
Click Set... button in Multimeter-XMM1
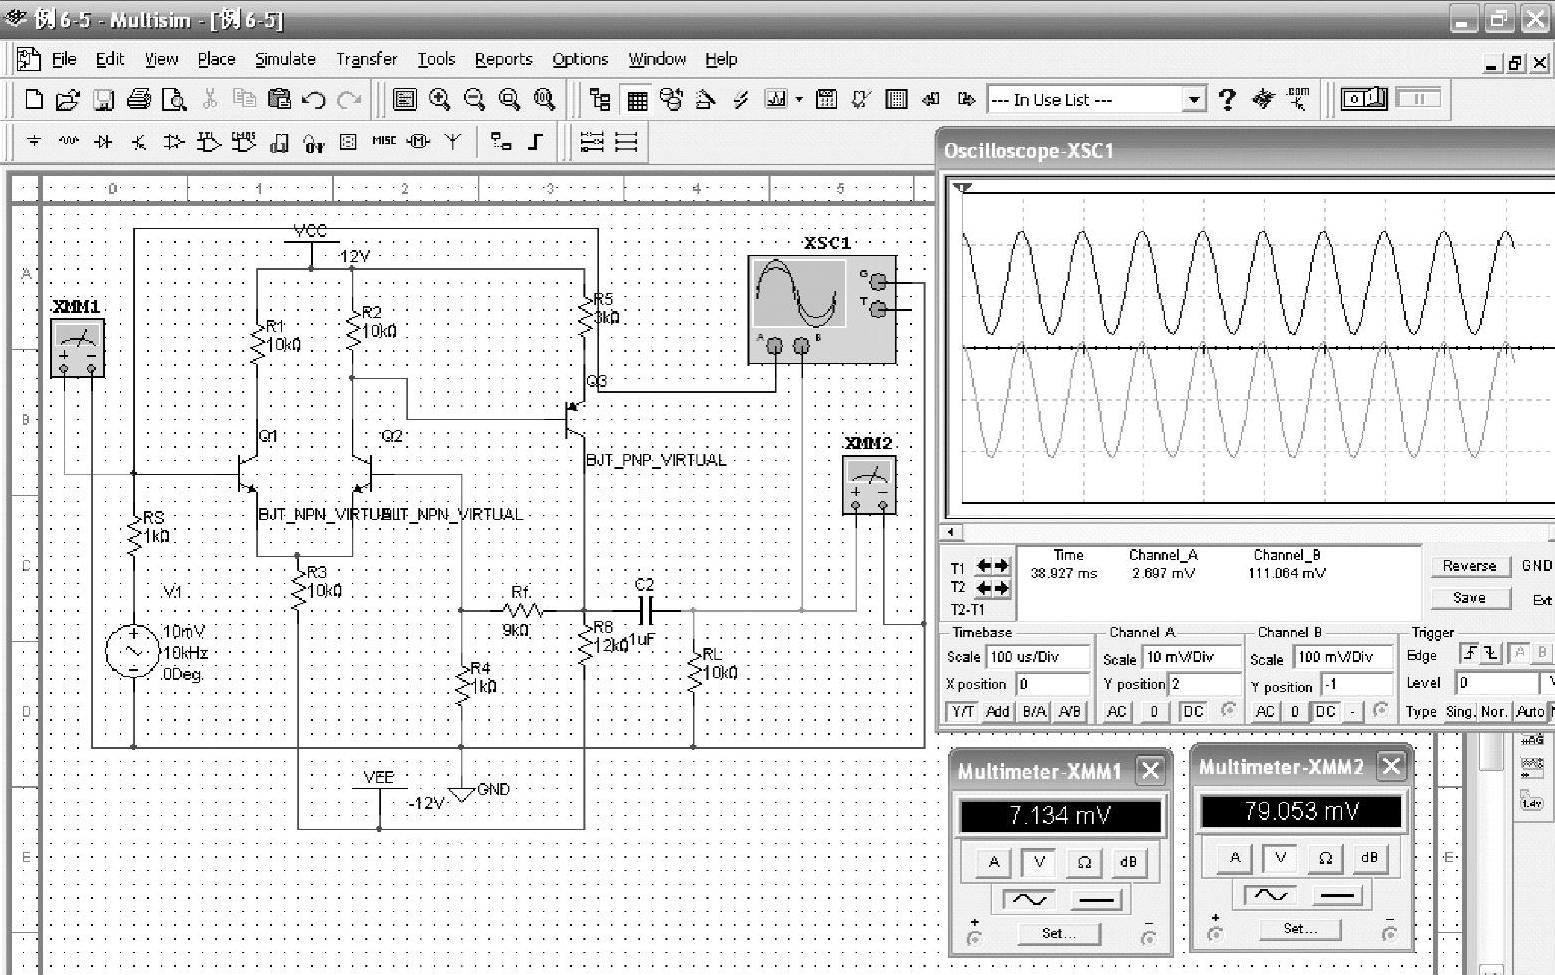pyautogui.click(x=1058, y=933)
